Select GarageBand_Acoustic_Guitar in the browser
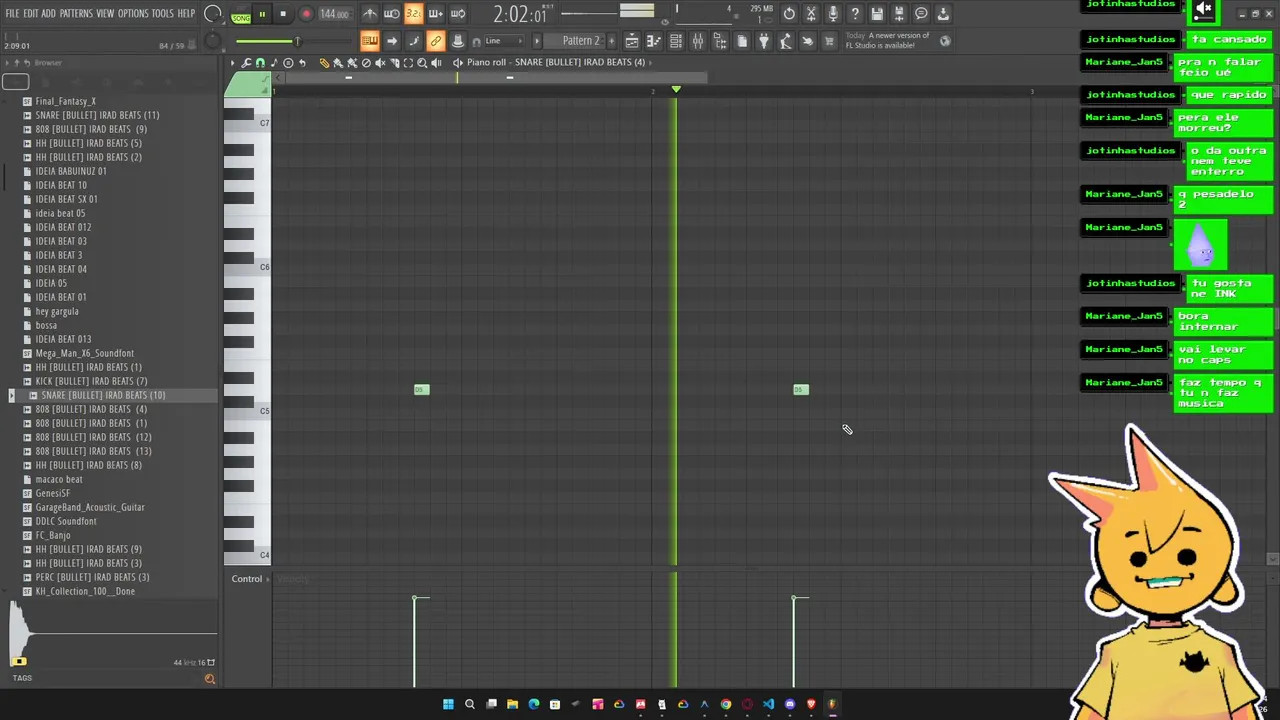Screen dimensions: 1280x720 coord(90,507)
